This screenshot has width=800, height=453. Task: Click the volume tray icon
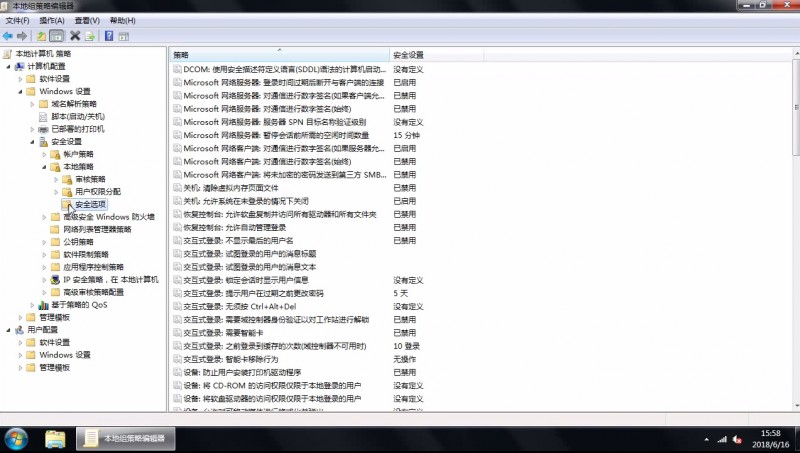737,439
